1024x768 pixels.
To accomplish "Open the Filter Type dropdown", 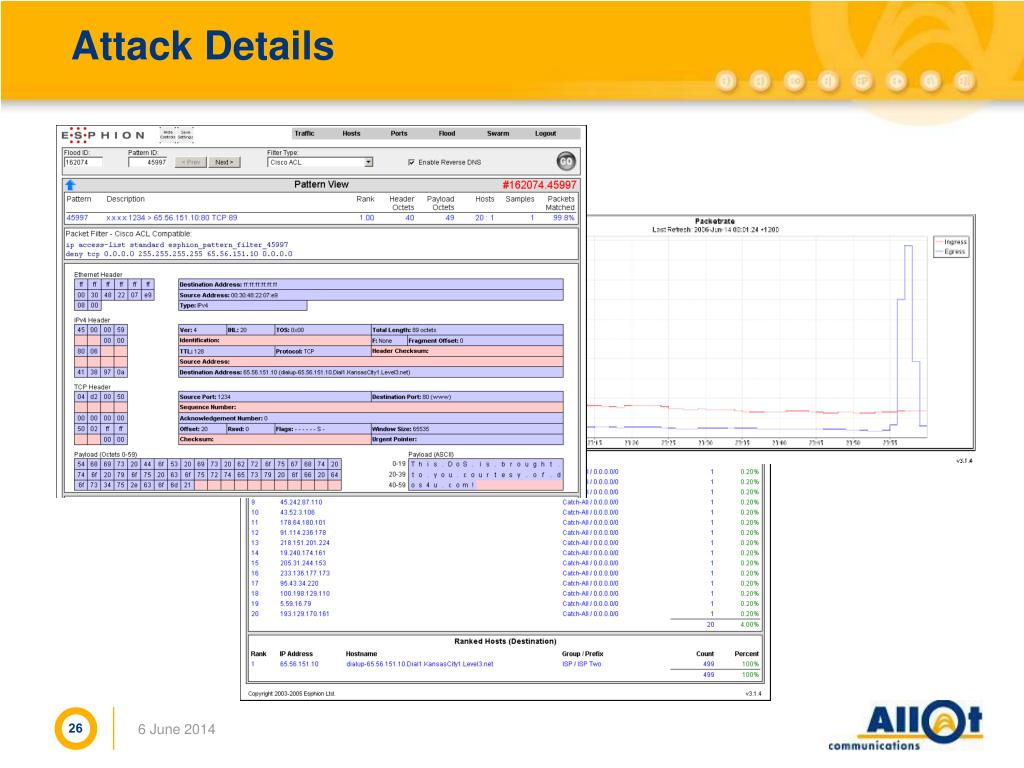I will tap(321, 162).
